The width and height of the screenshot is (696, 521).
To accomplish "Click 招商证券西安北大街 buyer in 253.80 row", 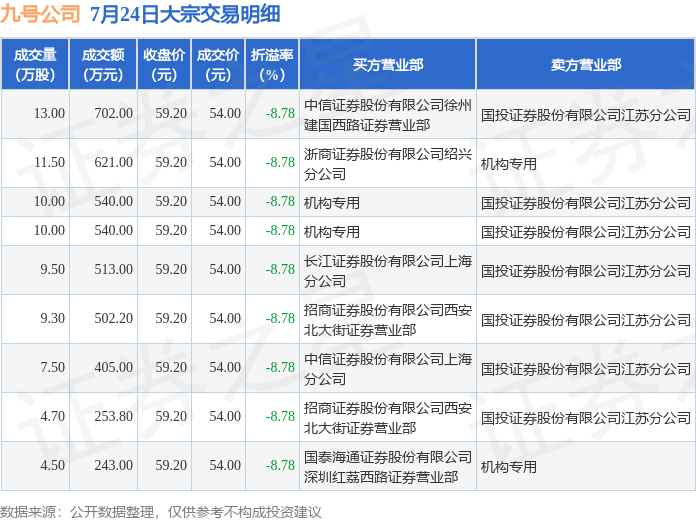I will [388, 418].
